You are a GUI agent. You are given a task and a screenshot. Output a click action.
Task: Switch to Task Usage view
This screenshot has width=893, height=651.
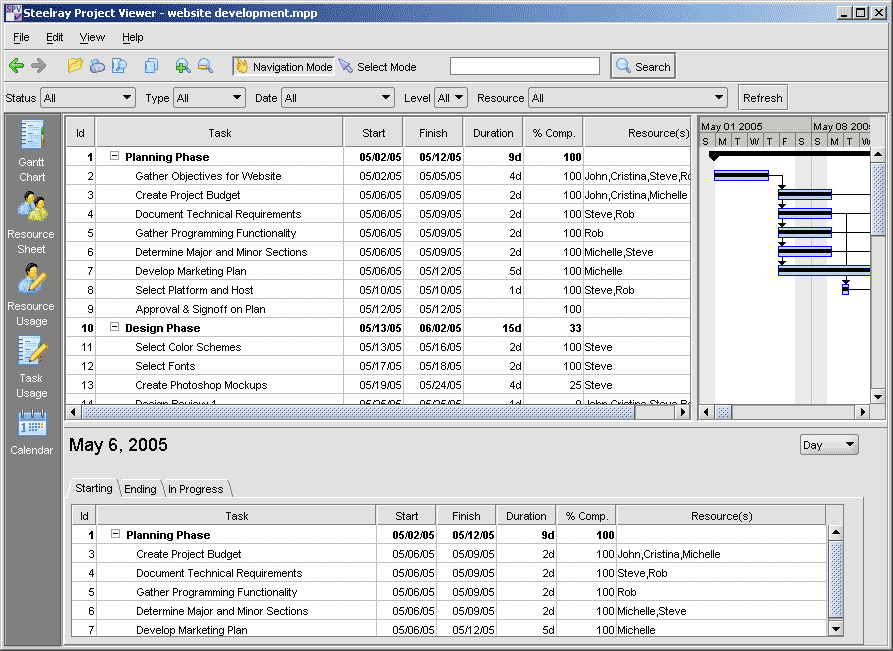(x=31, y=366)
